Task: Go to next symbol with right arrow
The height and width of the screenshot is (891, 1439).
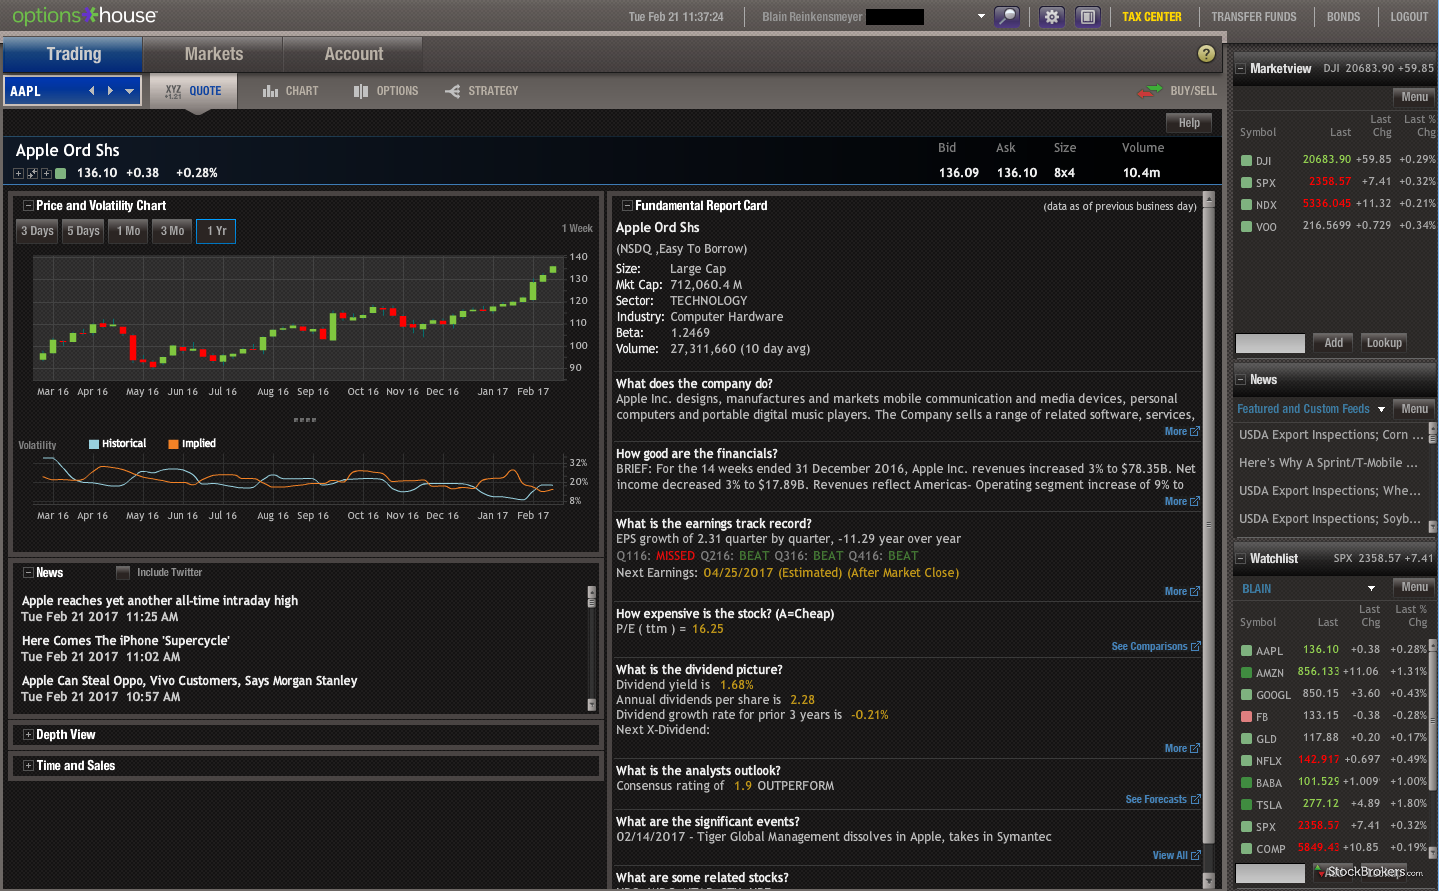Action: tap(110, 91)
